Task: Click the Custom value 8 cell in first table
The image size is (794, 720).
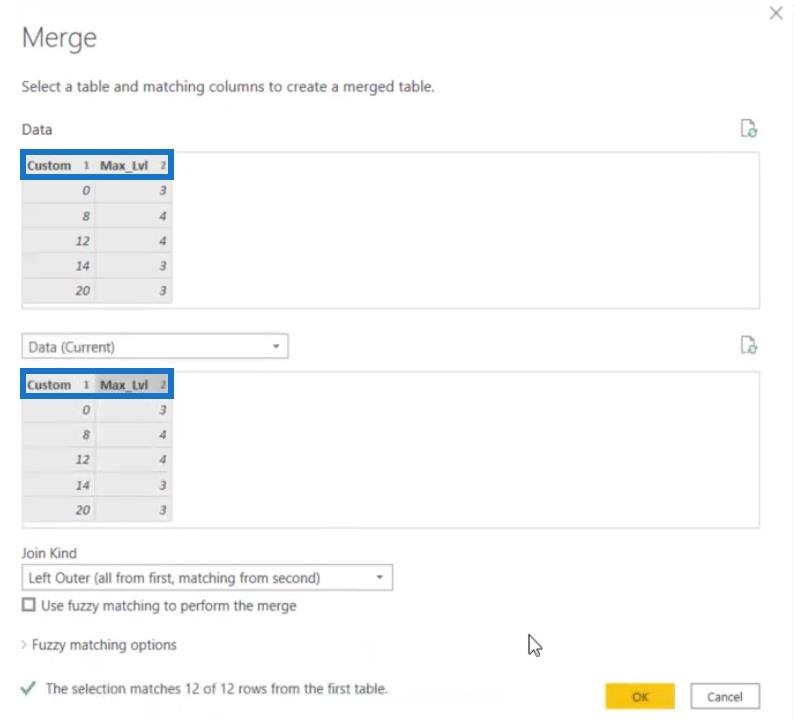Action: [x=58, y=216]
